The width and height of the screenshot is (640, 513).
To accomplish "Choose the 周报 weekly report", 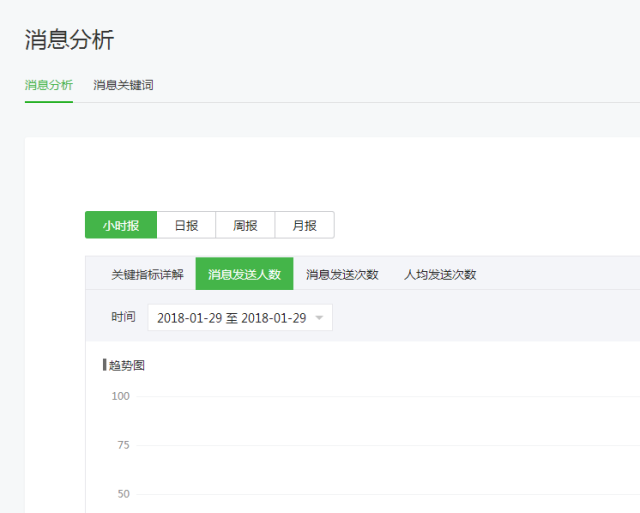I will pos(245,225).
